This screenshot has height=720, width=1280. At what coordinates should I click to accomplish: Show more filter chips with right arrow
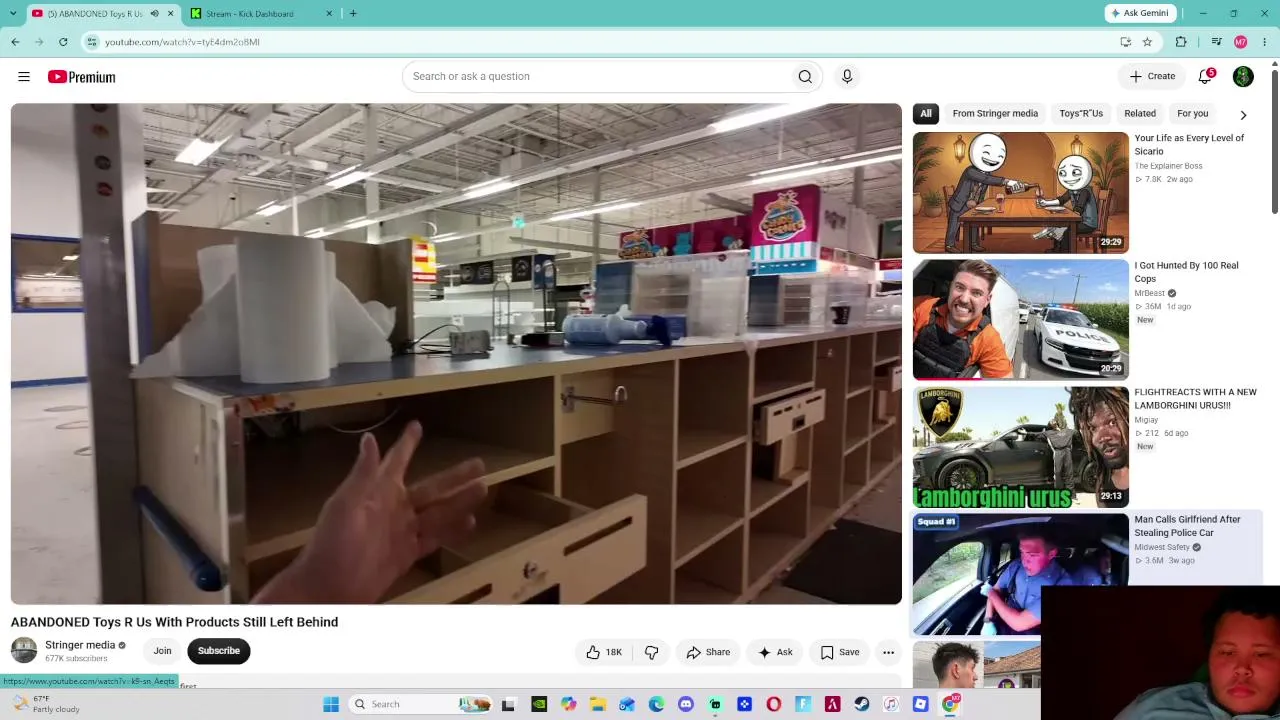tap(1243, 114)
